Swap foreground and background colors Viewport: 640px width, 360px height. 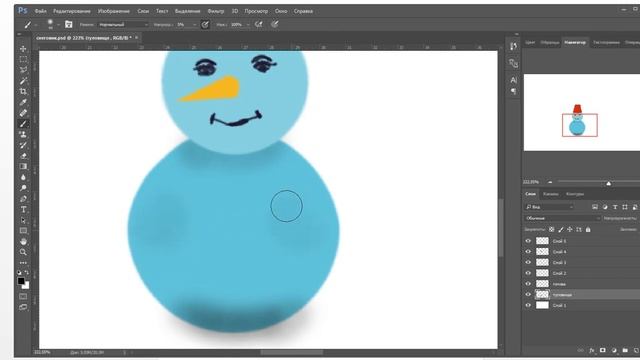(x=27, y=272)
